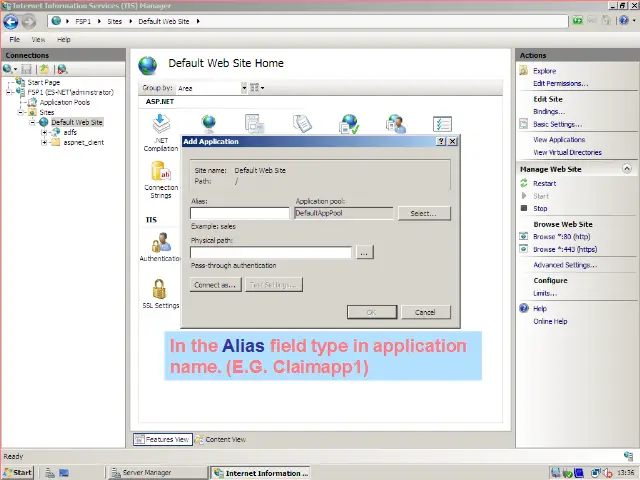The width and height of the screenshot is (640, 480).
Task: Click Browse *:443 (https) link
Action: coord(565,249)
